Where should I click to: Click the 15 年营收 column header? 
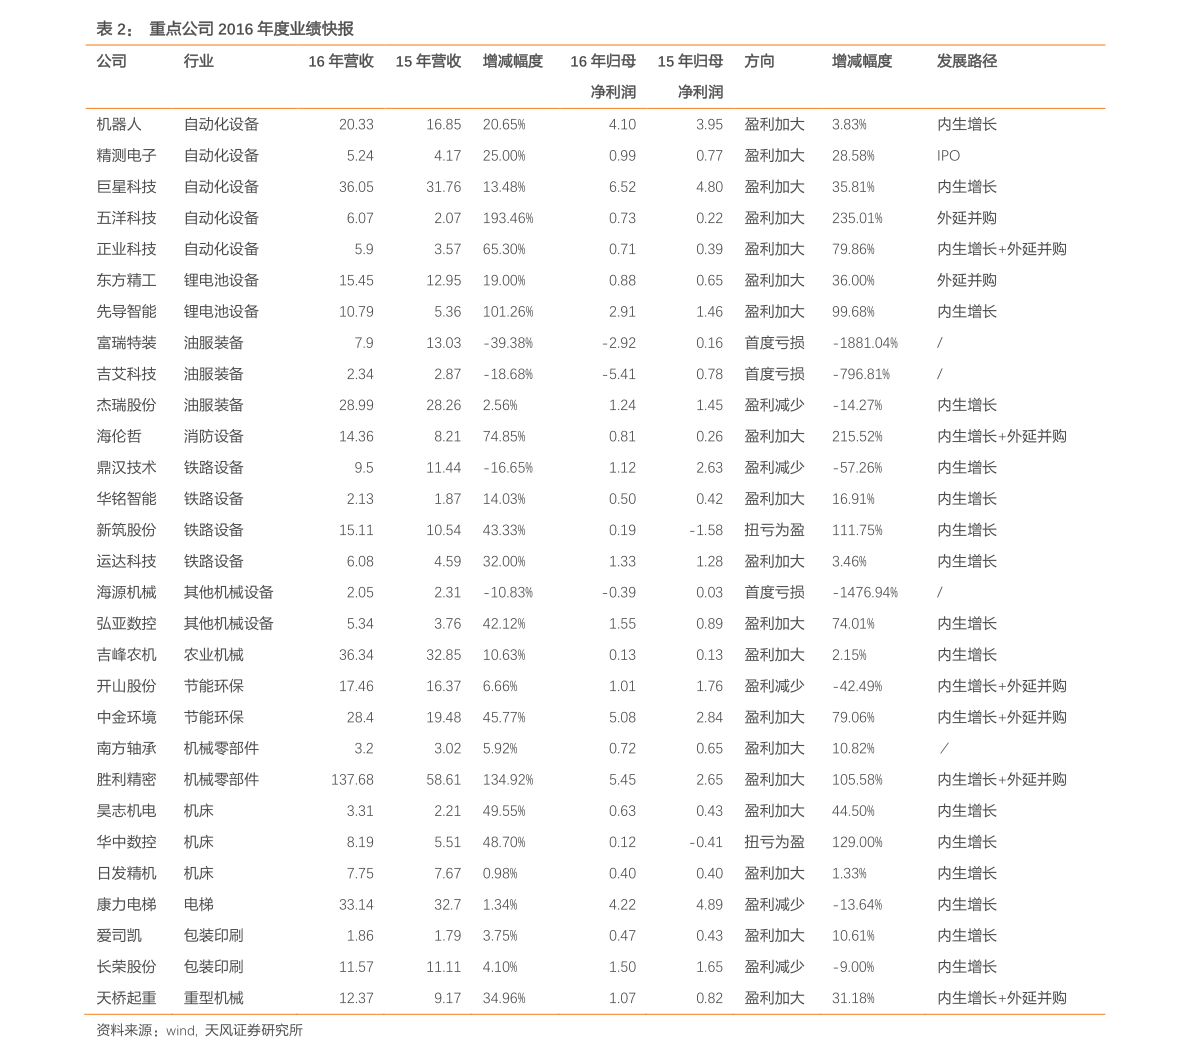click(x=428, y=62)
